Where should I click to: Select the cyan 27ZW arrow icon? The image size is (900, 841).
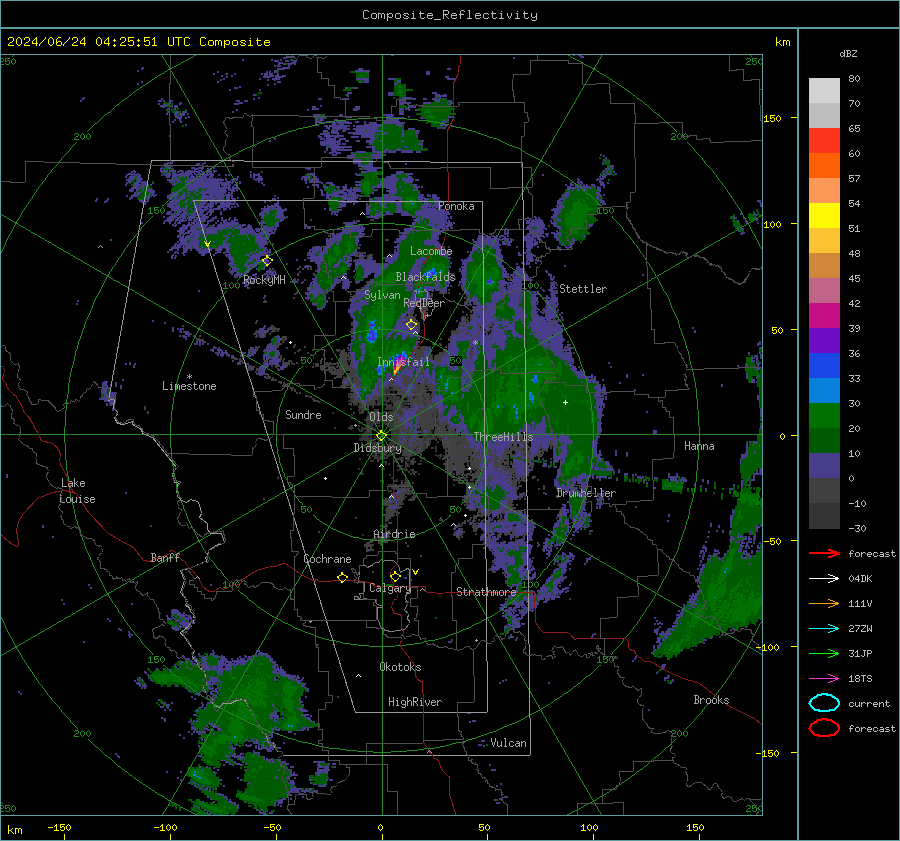coord(824,629)
